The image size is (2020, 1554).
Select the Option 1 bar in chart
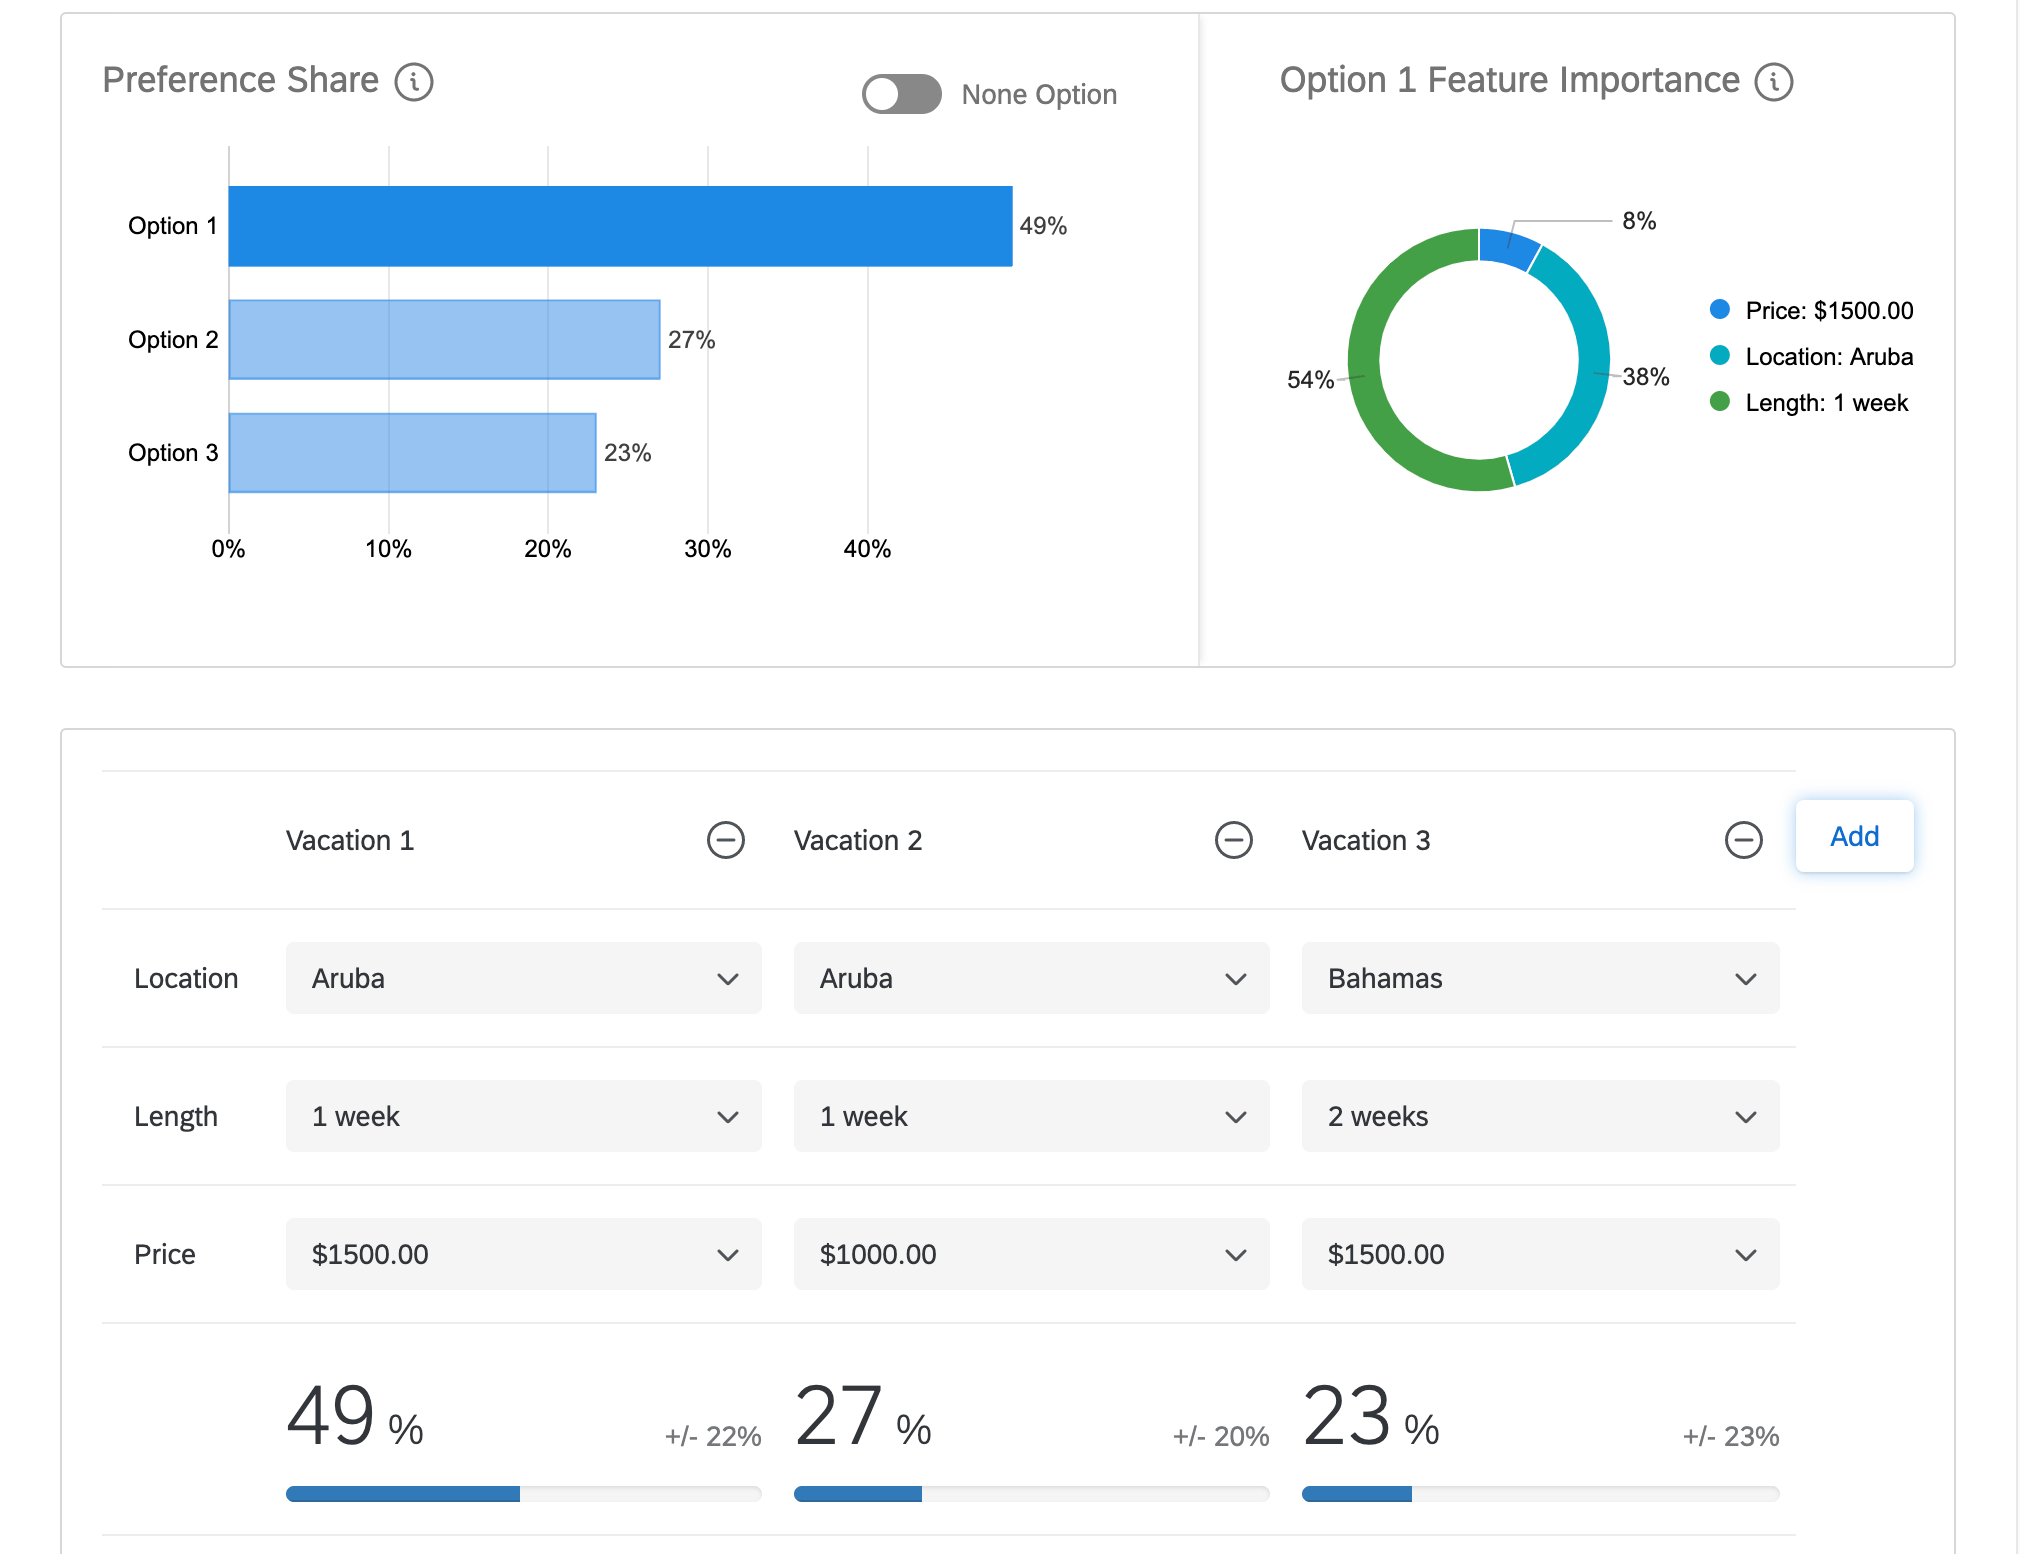point(620,226)
